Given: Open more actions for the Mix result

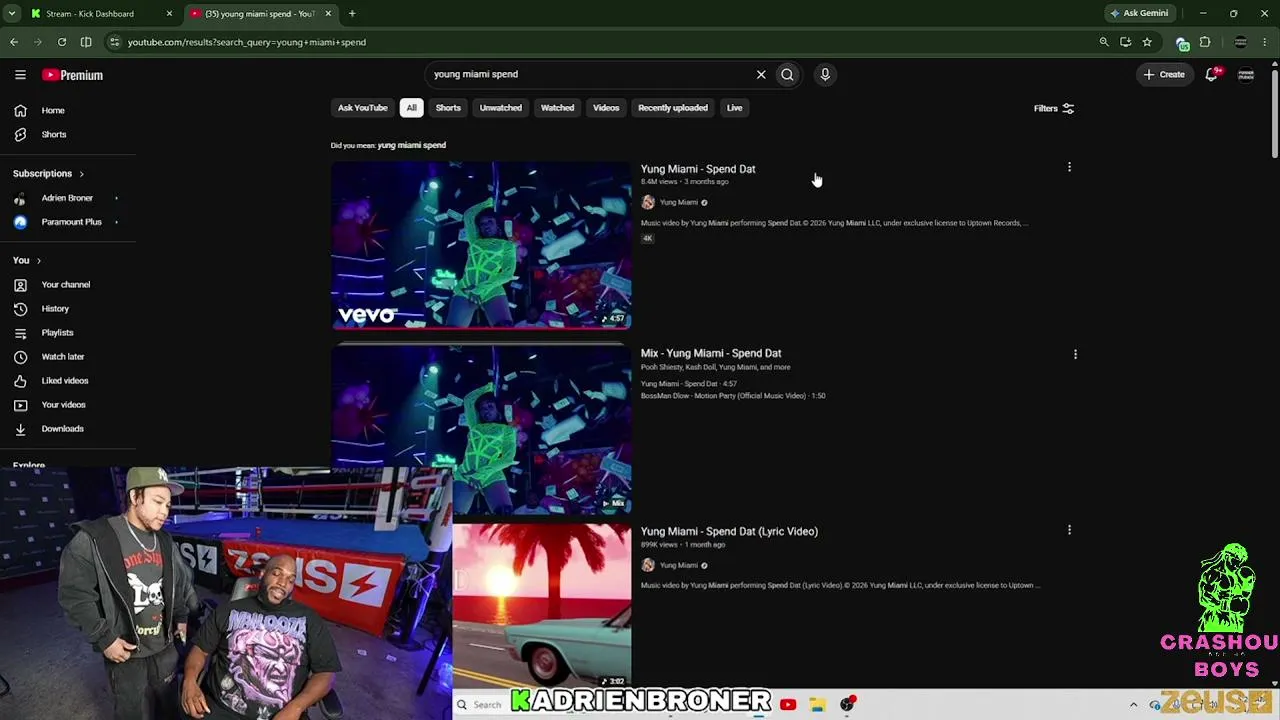Looking at the screenshot, I should 1075,354.
